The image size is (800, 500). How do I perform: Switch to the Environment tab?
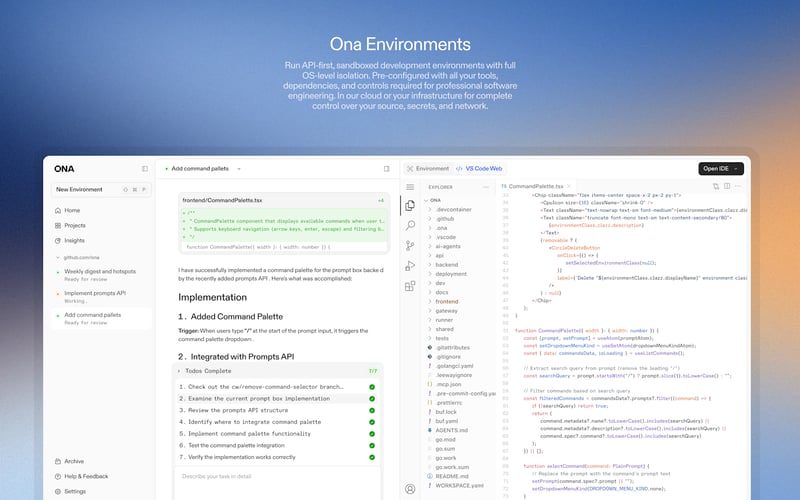428,169
